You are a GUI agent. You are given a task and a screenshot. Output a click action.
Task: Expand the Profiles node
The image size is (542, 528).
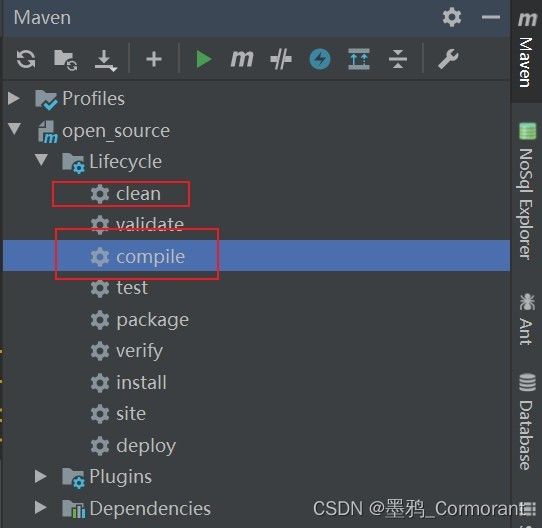click(x=13, y=99)
